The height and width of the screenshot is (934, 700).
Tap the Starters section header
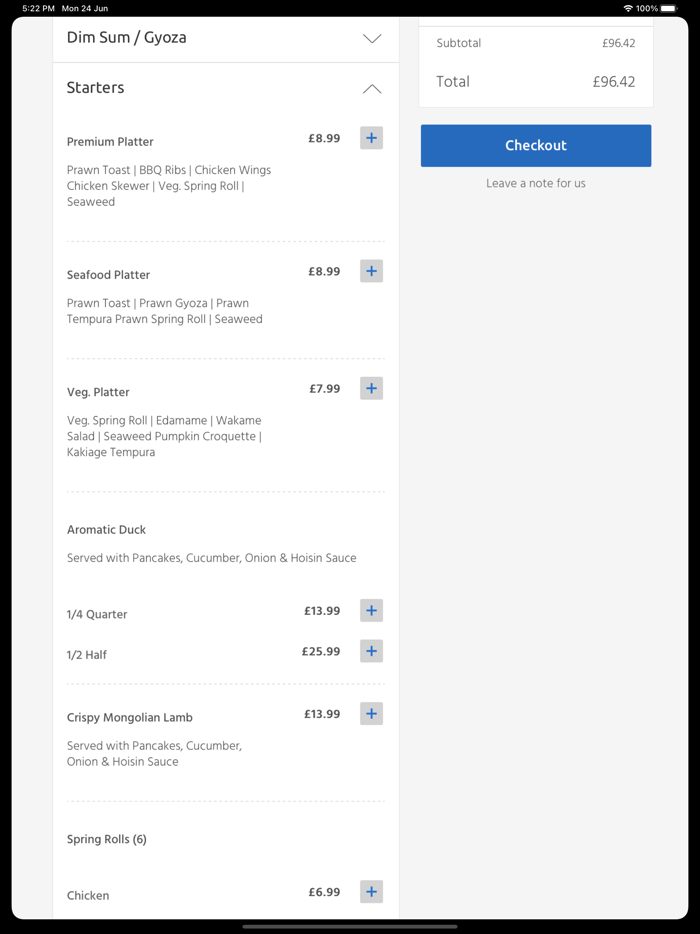96,88
